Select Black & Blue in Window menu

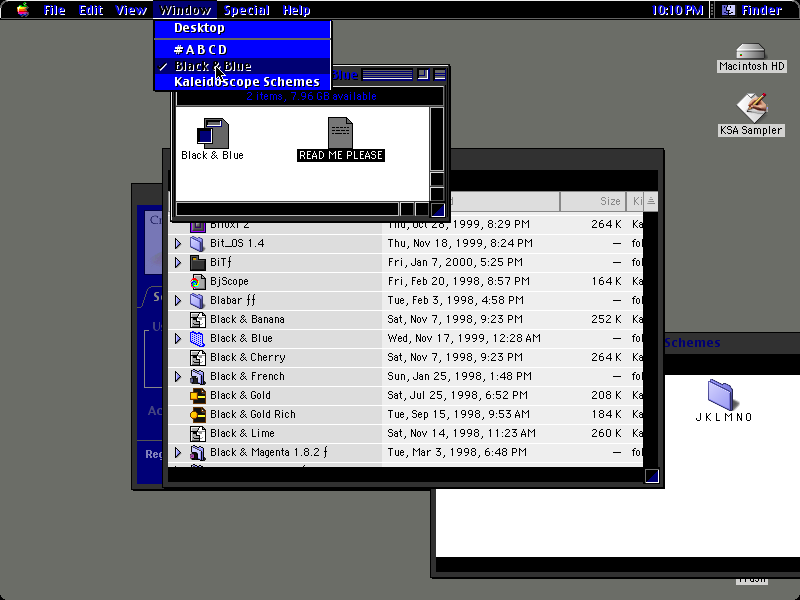click(x=243, y=66)
